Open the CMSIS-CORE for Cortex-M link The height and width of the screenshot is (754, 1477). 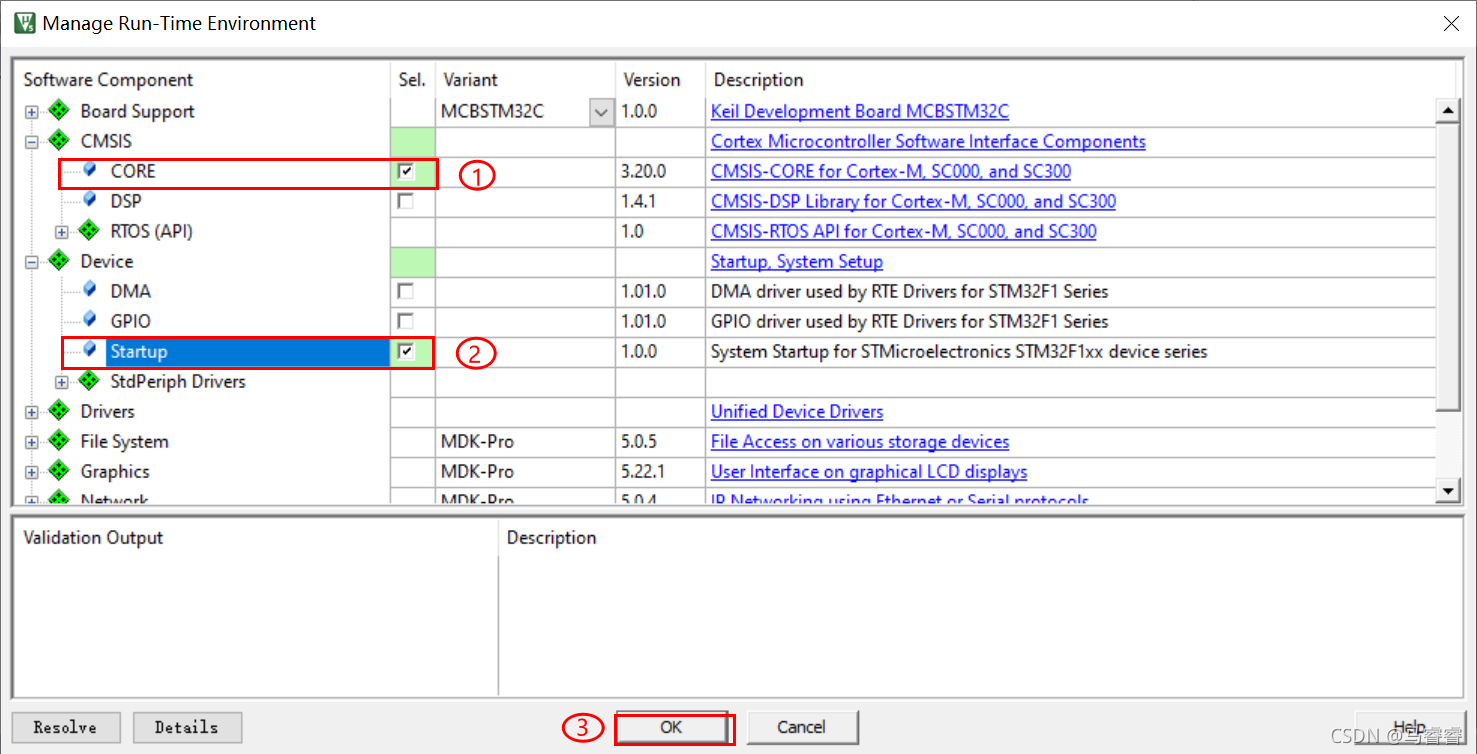point(891,171)
